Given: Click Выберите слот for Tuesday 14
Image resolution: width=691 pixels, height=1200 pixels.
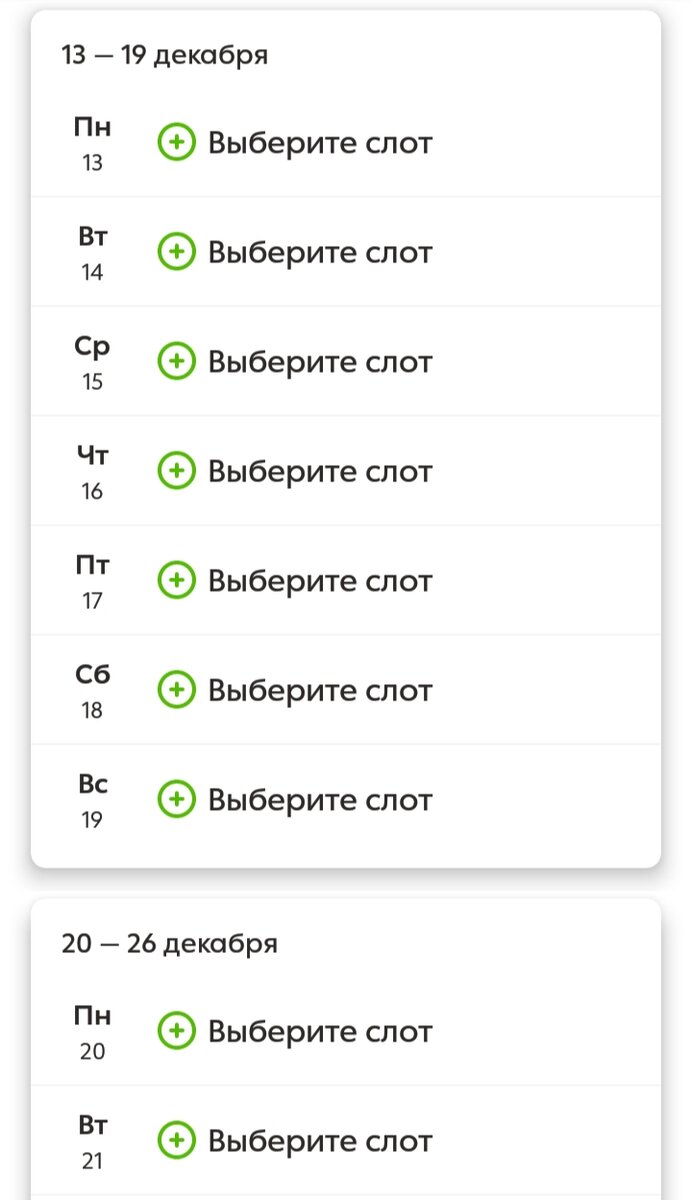Looking at the screenshot, I should [x=320, y=252].
